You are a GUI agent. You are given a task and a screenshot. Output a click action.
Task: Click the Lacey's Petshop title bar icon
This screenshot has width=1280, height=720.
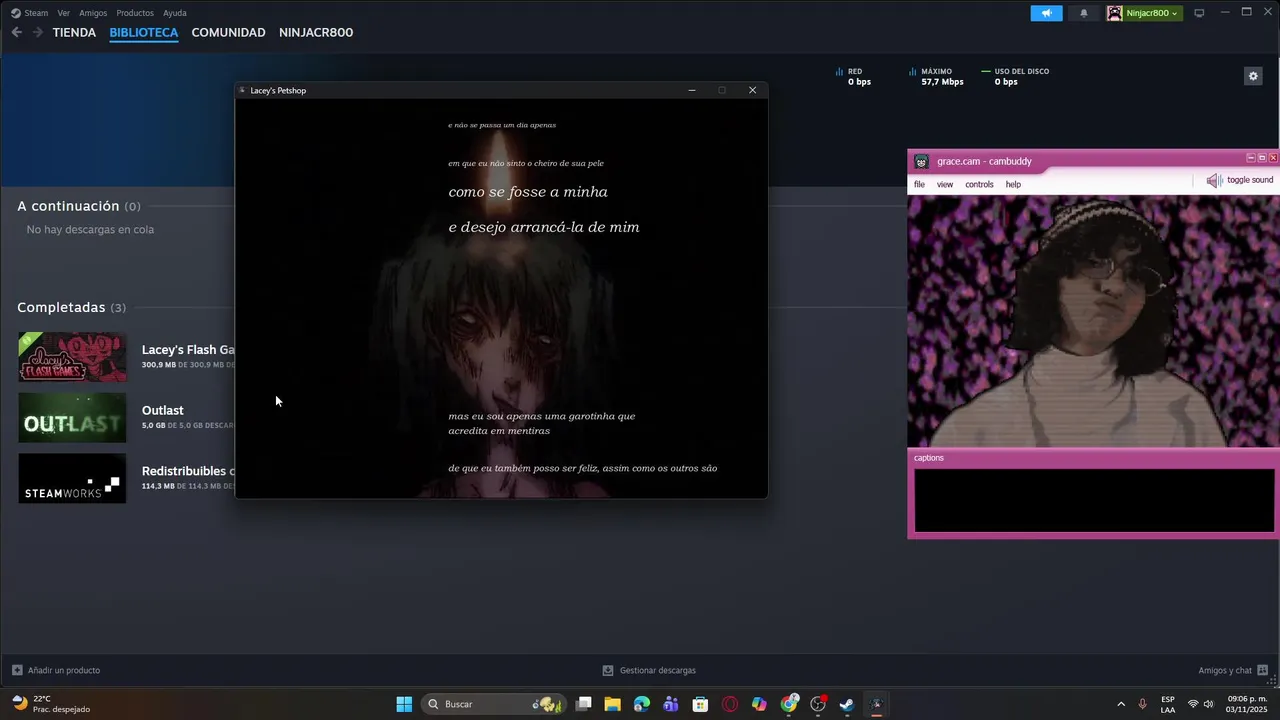click(242, 90)
